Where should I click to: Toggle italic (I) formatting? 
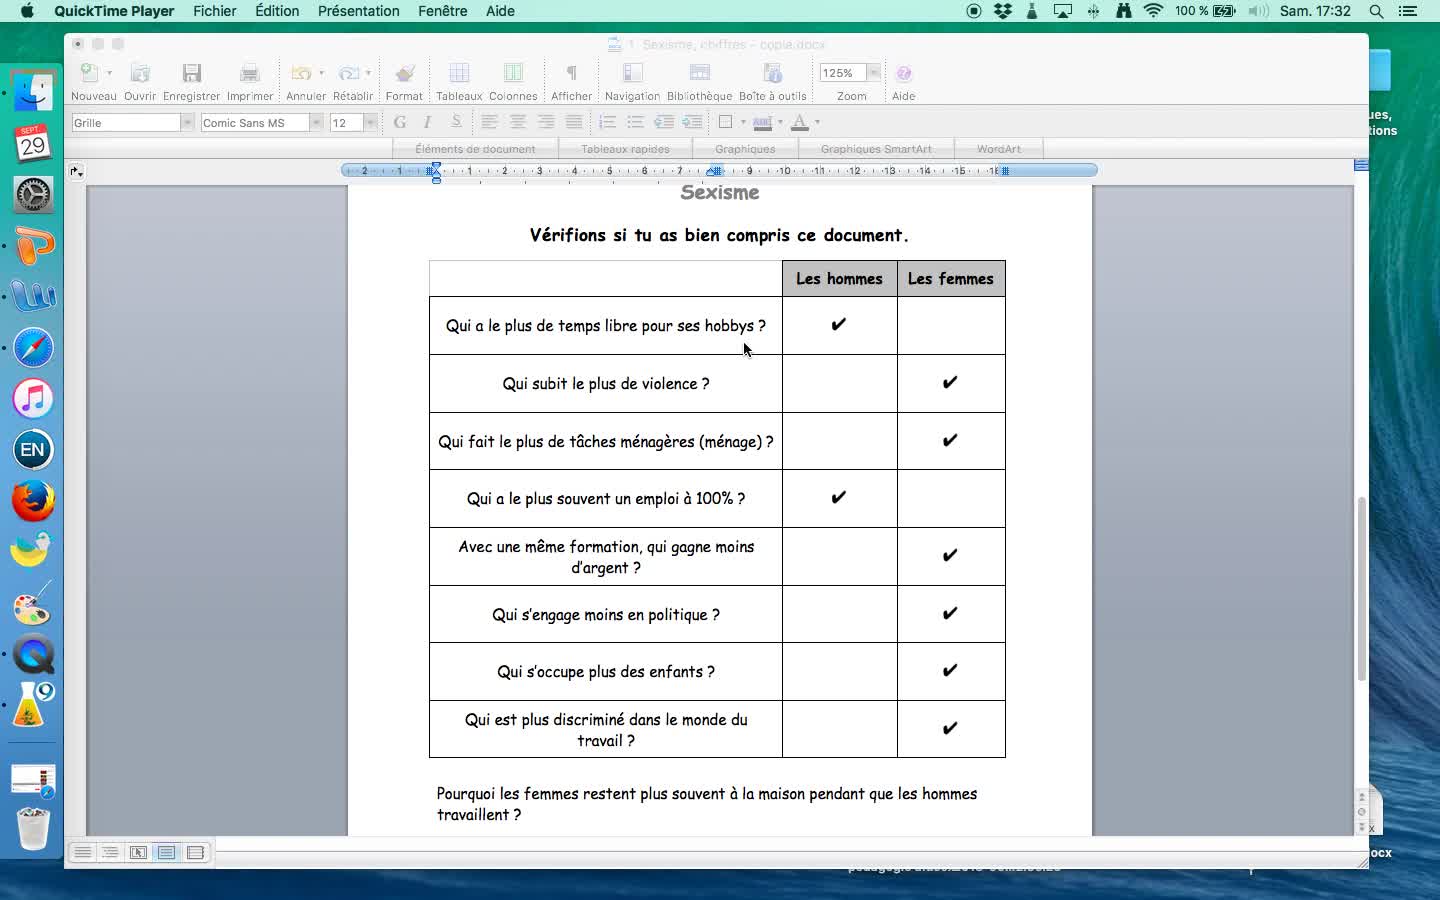428,122
